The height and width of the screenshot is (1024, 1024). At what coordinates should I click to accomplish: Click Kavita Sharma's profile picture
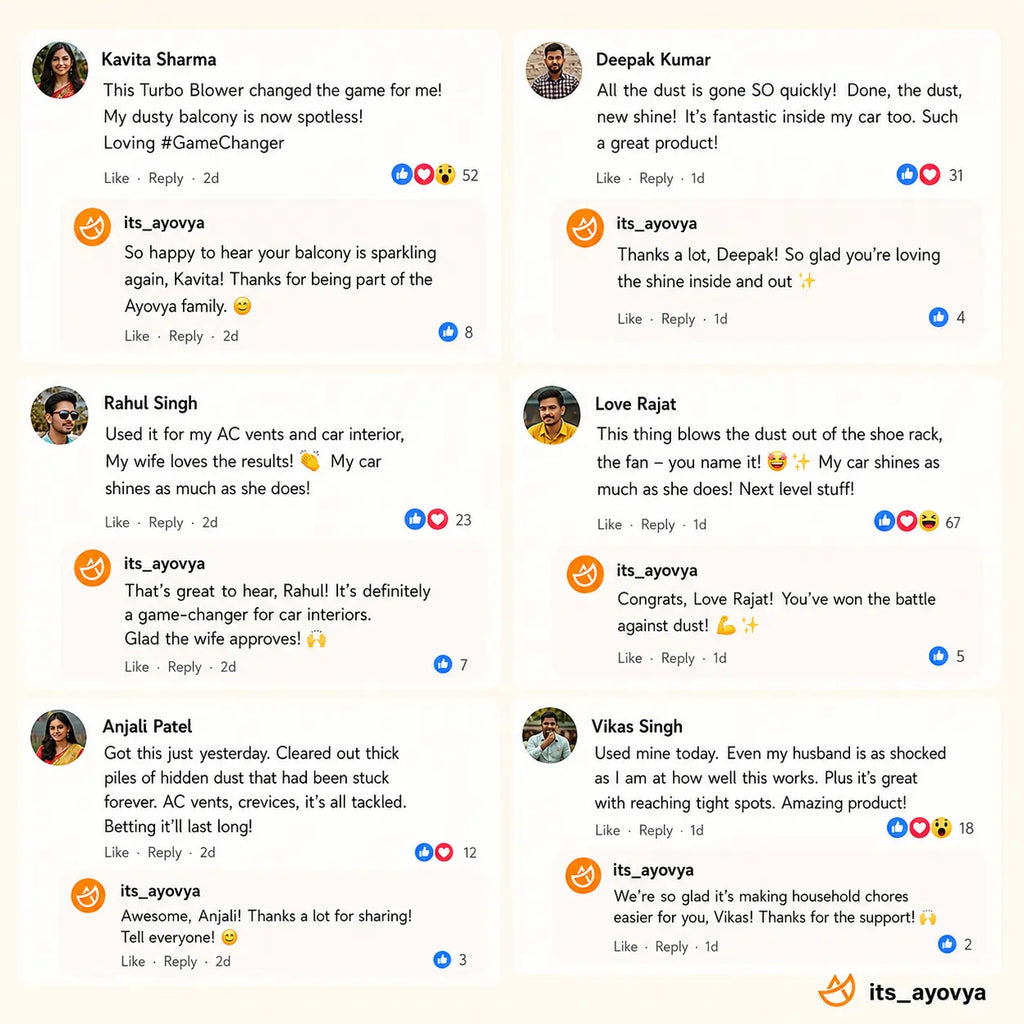[60, 71]
